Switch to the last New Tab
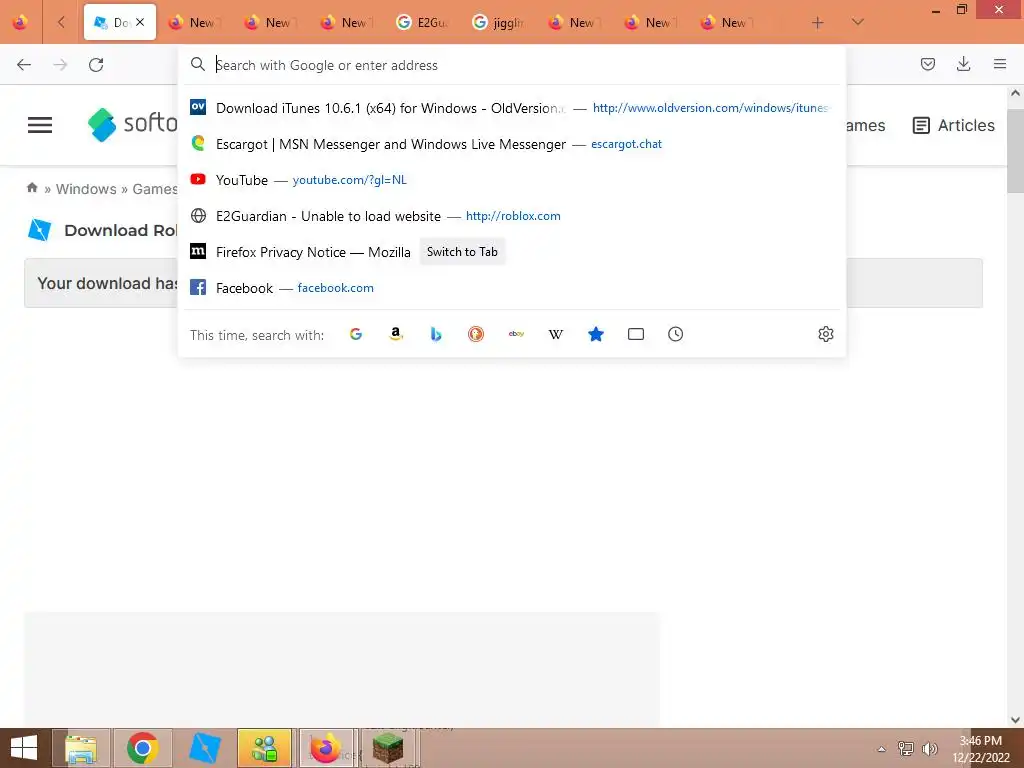Viewport: 1024px width, 768px height. pos(726,22)
